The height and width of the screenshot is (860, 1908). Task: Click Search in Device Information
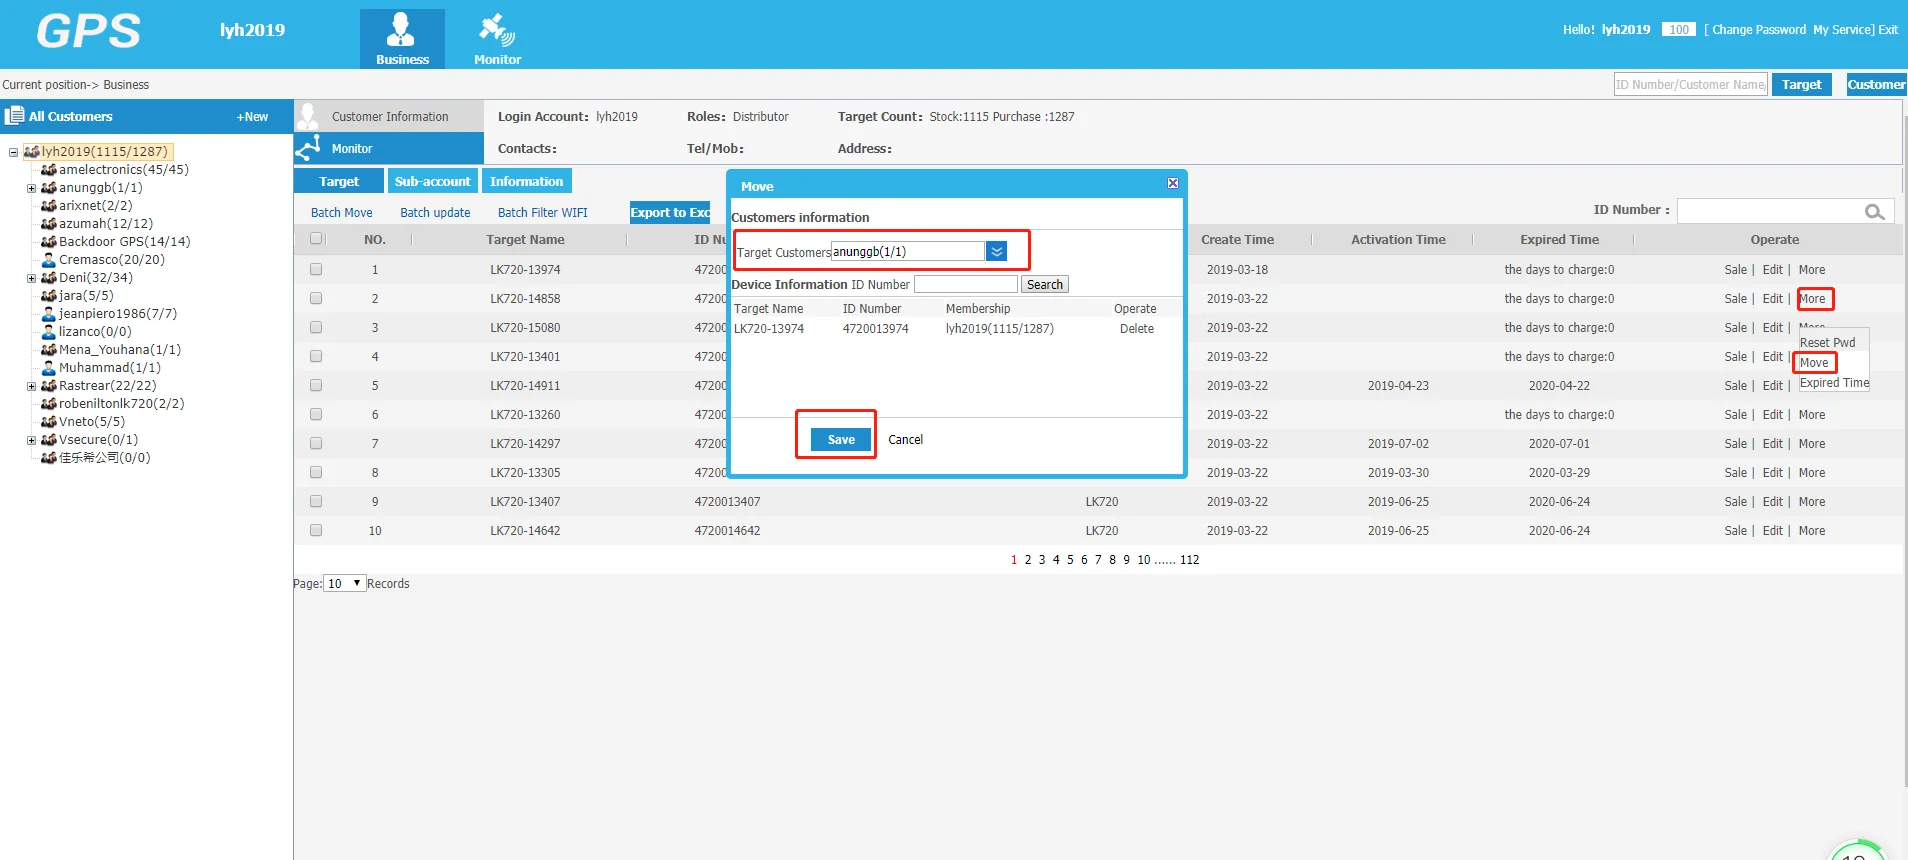pos(1045,285)
